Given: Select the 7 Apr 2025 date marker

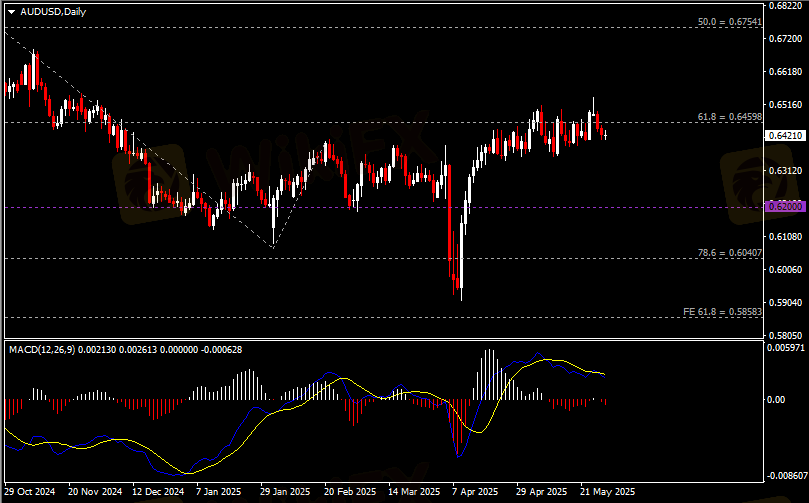Looking at the screenshot, I should tap(474, 492).
